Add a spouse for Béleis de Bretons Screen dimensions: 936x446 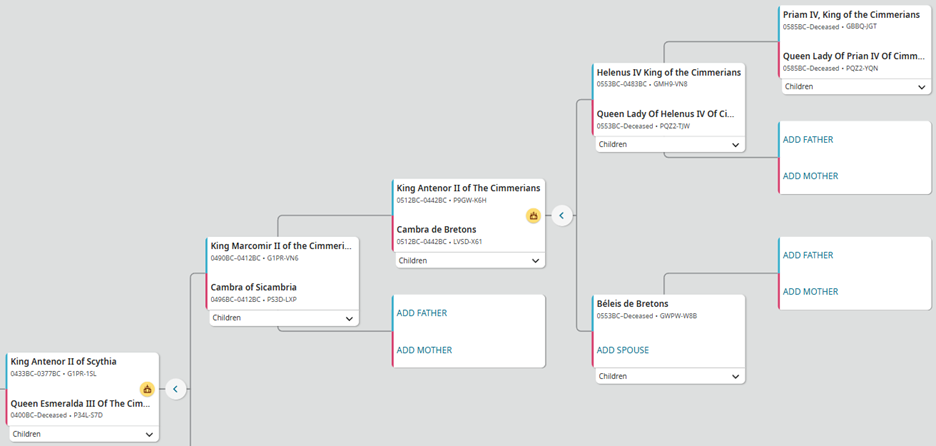point(624,350)
